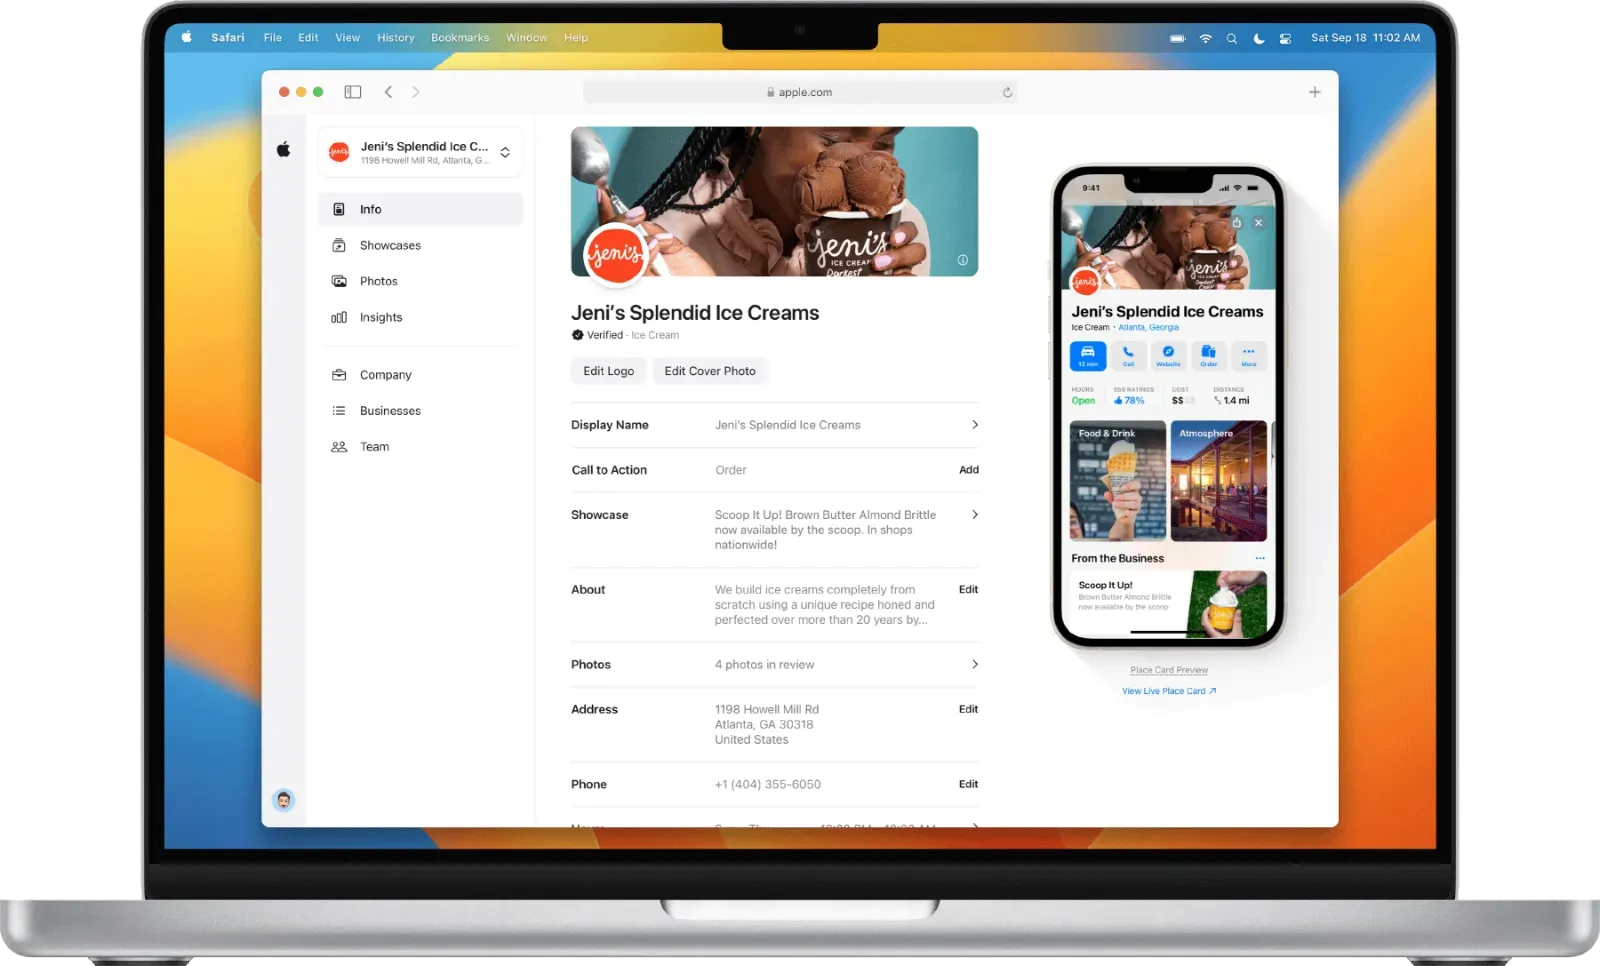This screenshot has width=1600, height=966.
Task: Click the Place Card Preview link
Action: pos(1169,670)
